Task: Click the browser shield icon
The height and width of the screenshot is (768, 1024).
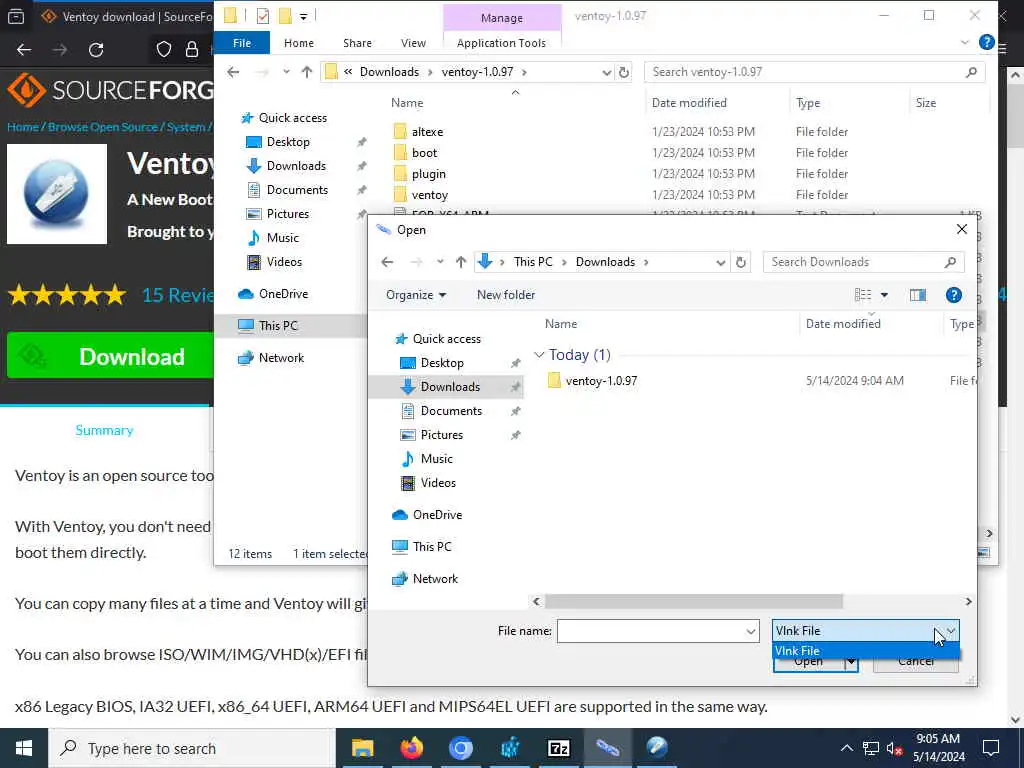Action: (163, 50)
